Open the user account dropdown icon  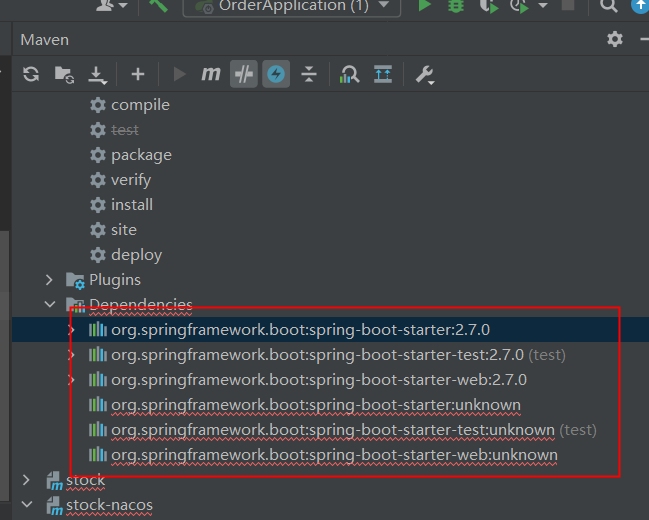click(111, 5)
